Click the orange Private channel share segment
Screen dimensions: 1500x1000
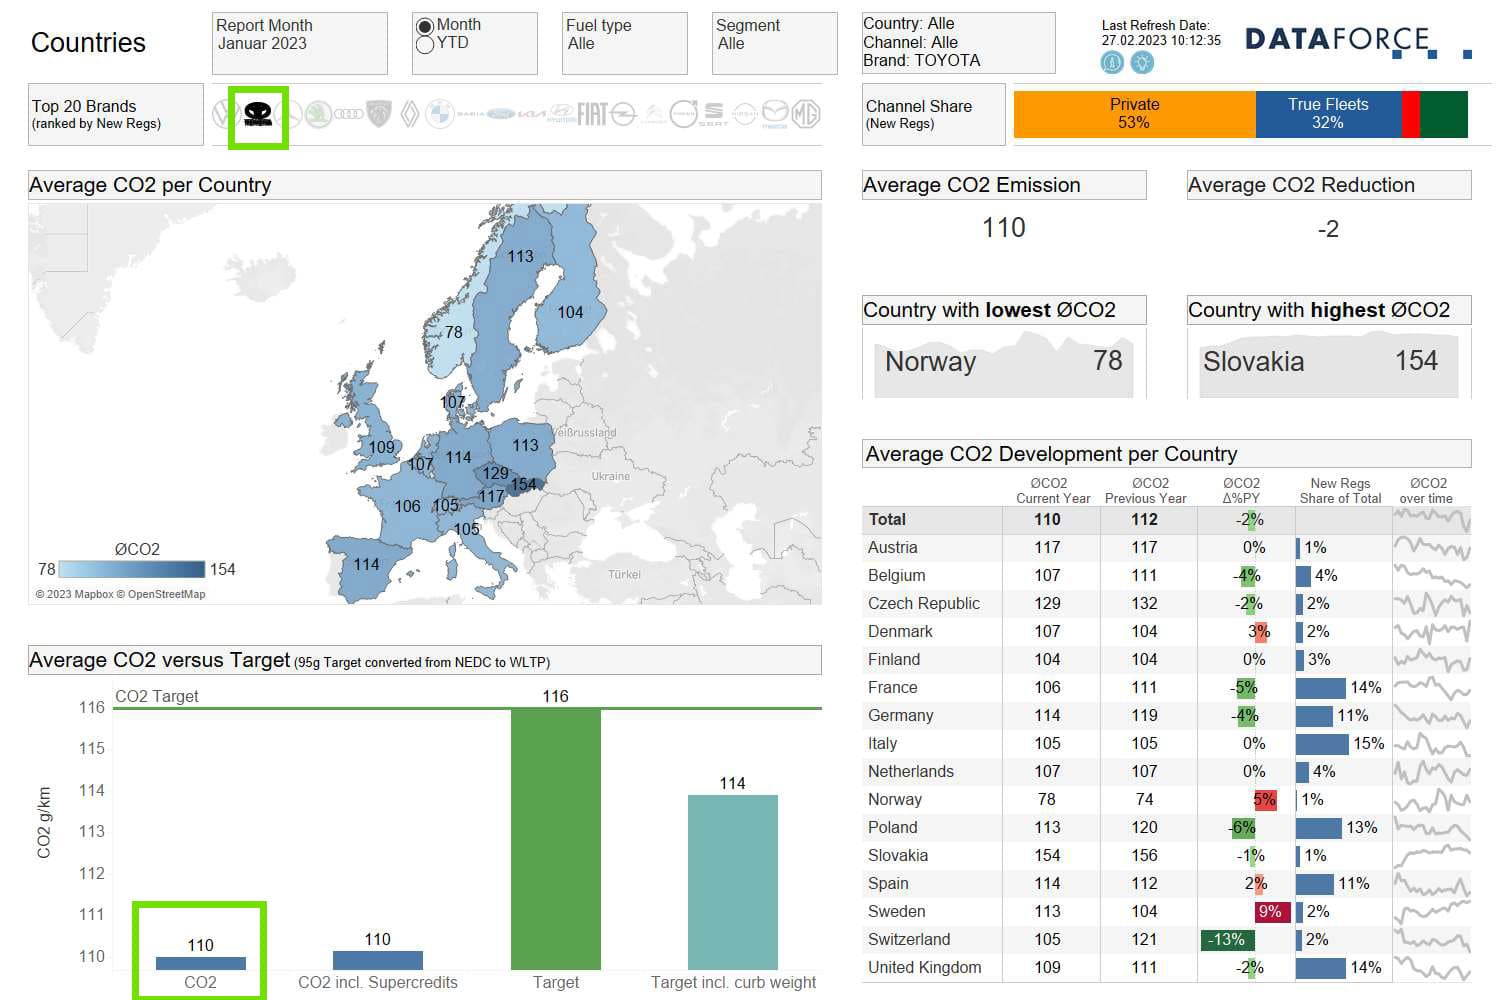point(1135,114)
